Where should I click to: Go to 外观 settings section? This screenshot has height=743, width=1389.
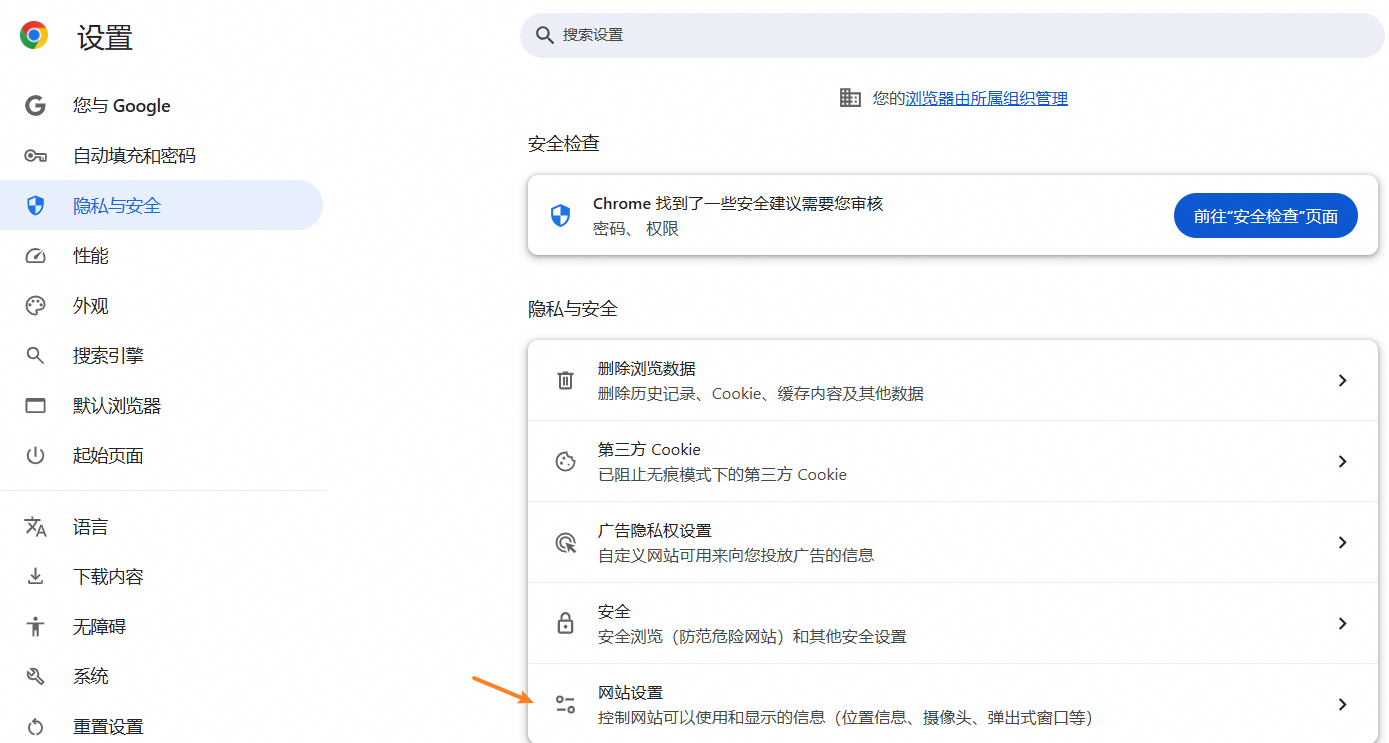[91, 306]
